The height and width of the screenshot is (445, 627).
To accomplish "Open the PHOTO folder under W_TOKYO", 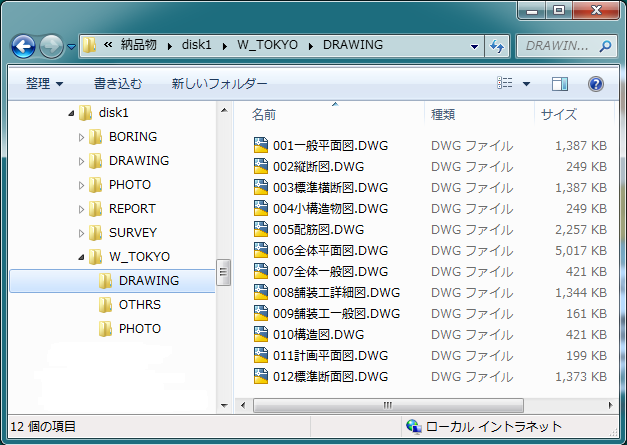I will click(x=139, y=329).
